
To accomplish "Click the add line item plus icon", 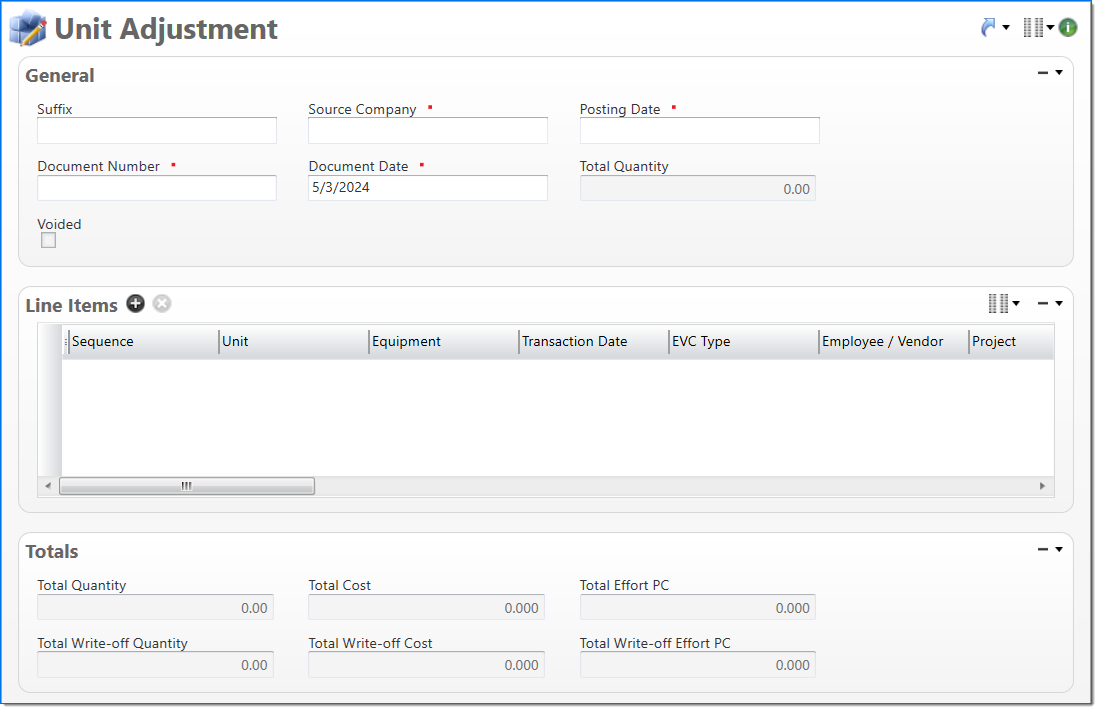I will tap(135, 304).
